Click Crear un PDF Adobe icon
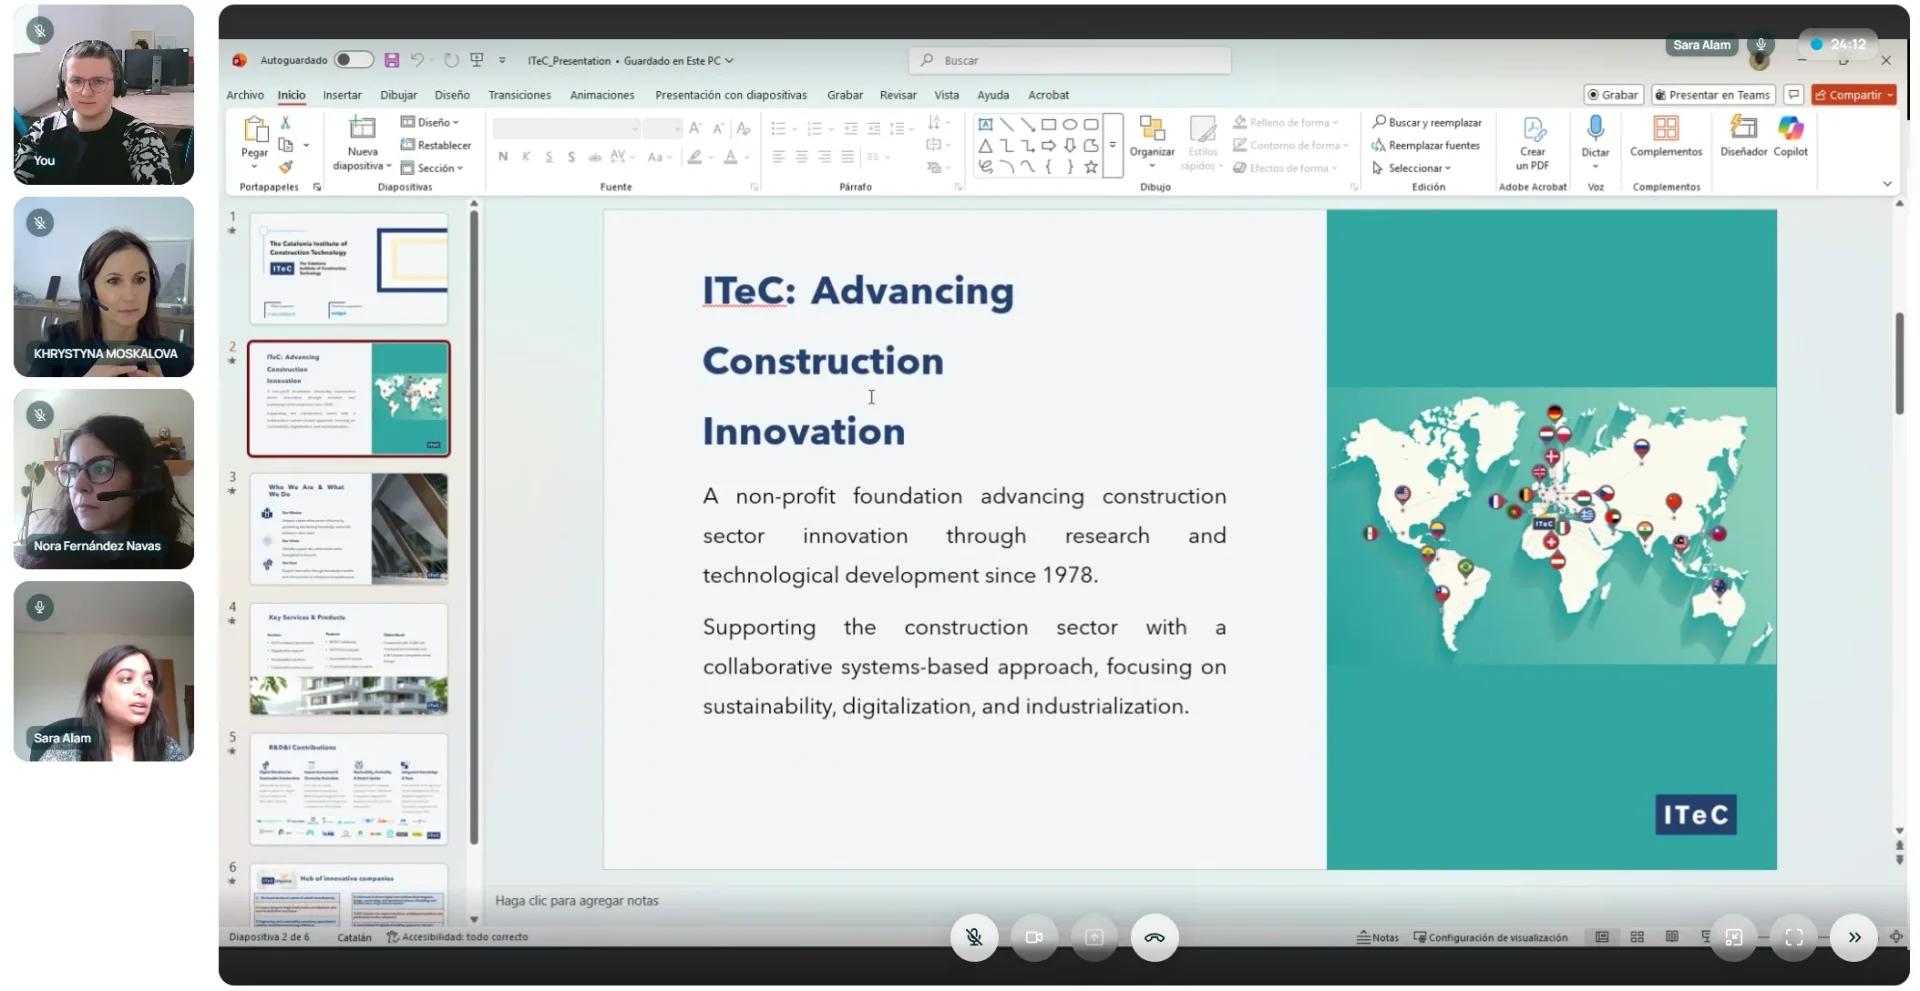 tap(1532, 129)
